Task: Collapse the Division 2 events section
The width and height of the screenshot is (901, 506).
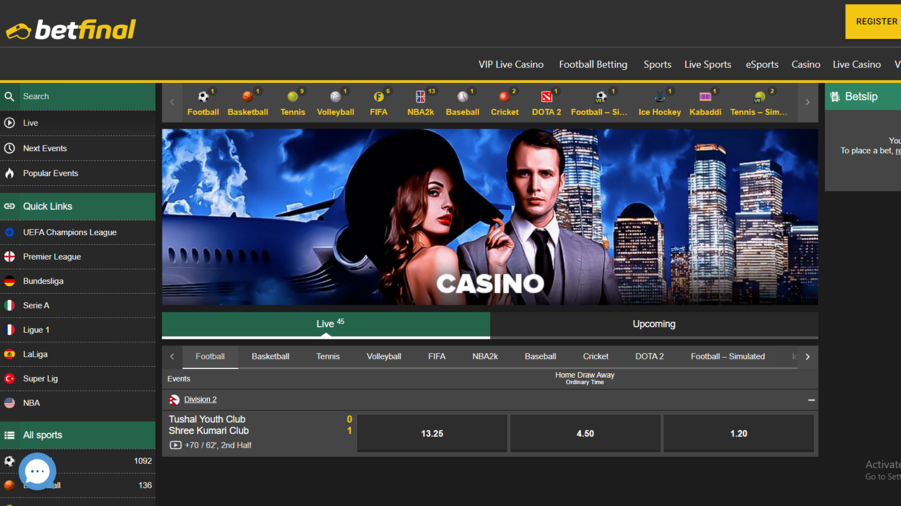Action: (811, 400)
